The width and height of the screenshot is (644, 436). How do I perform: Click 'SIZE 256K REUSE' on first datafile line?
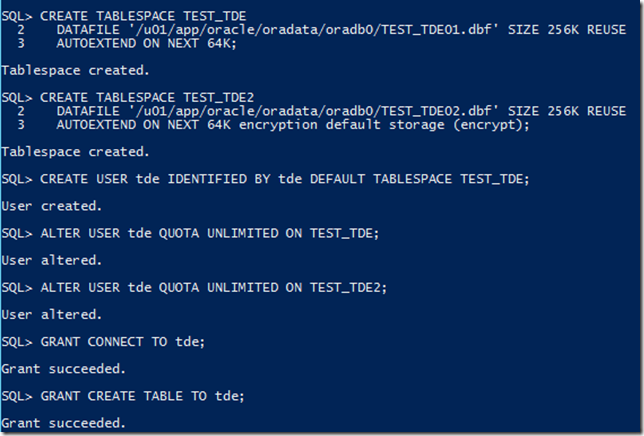pyautogui.click(x=567, y=30)
